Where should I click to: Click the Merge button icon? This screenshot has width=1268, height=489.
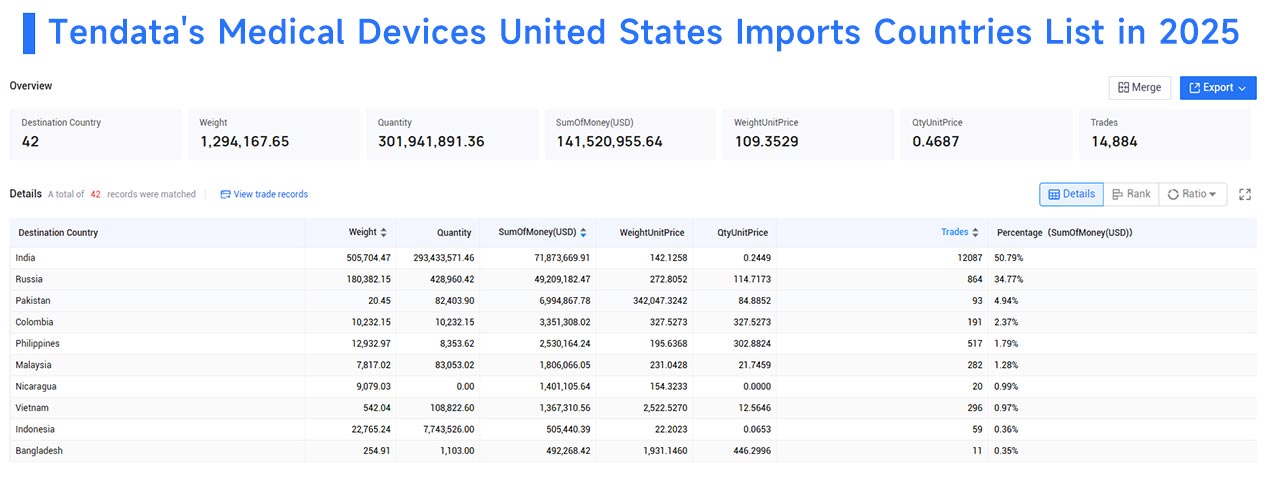coord(1123,88)
